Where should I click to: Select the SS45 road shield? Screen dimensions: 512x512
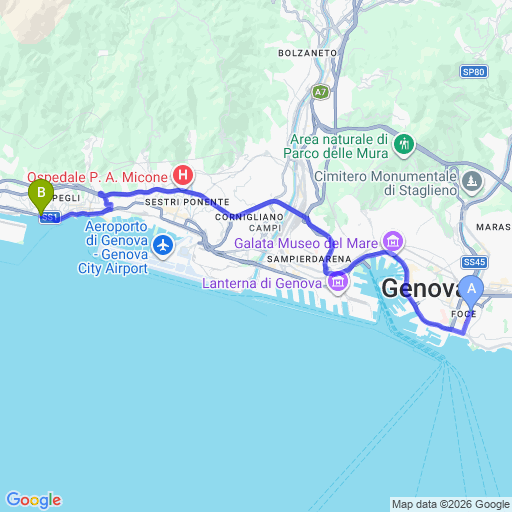click(x=474, y=262)
